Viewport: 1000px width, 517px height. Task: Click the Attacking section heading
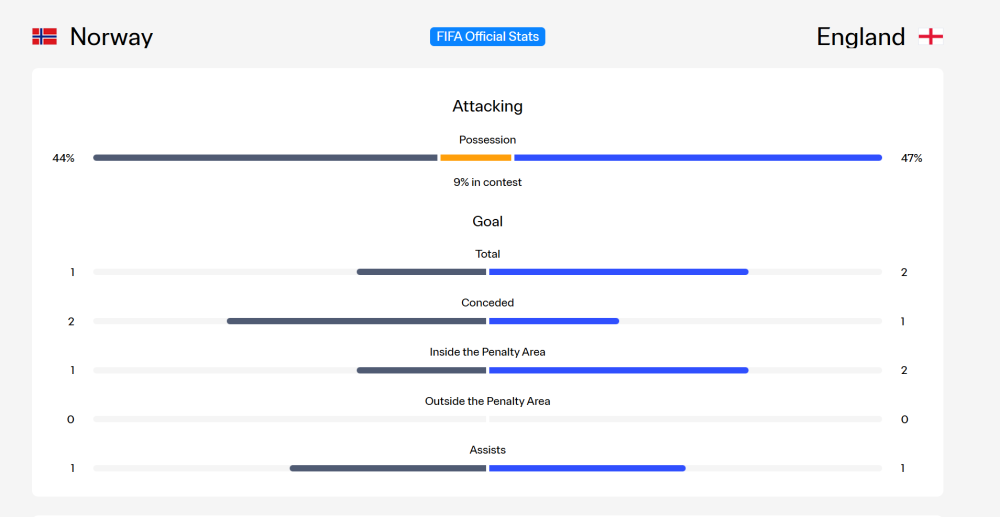tap(487, 106)
